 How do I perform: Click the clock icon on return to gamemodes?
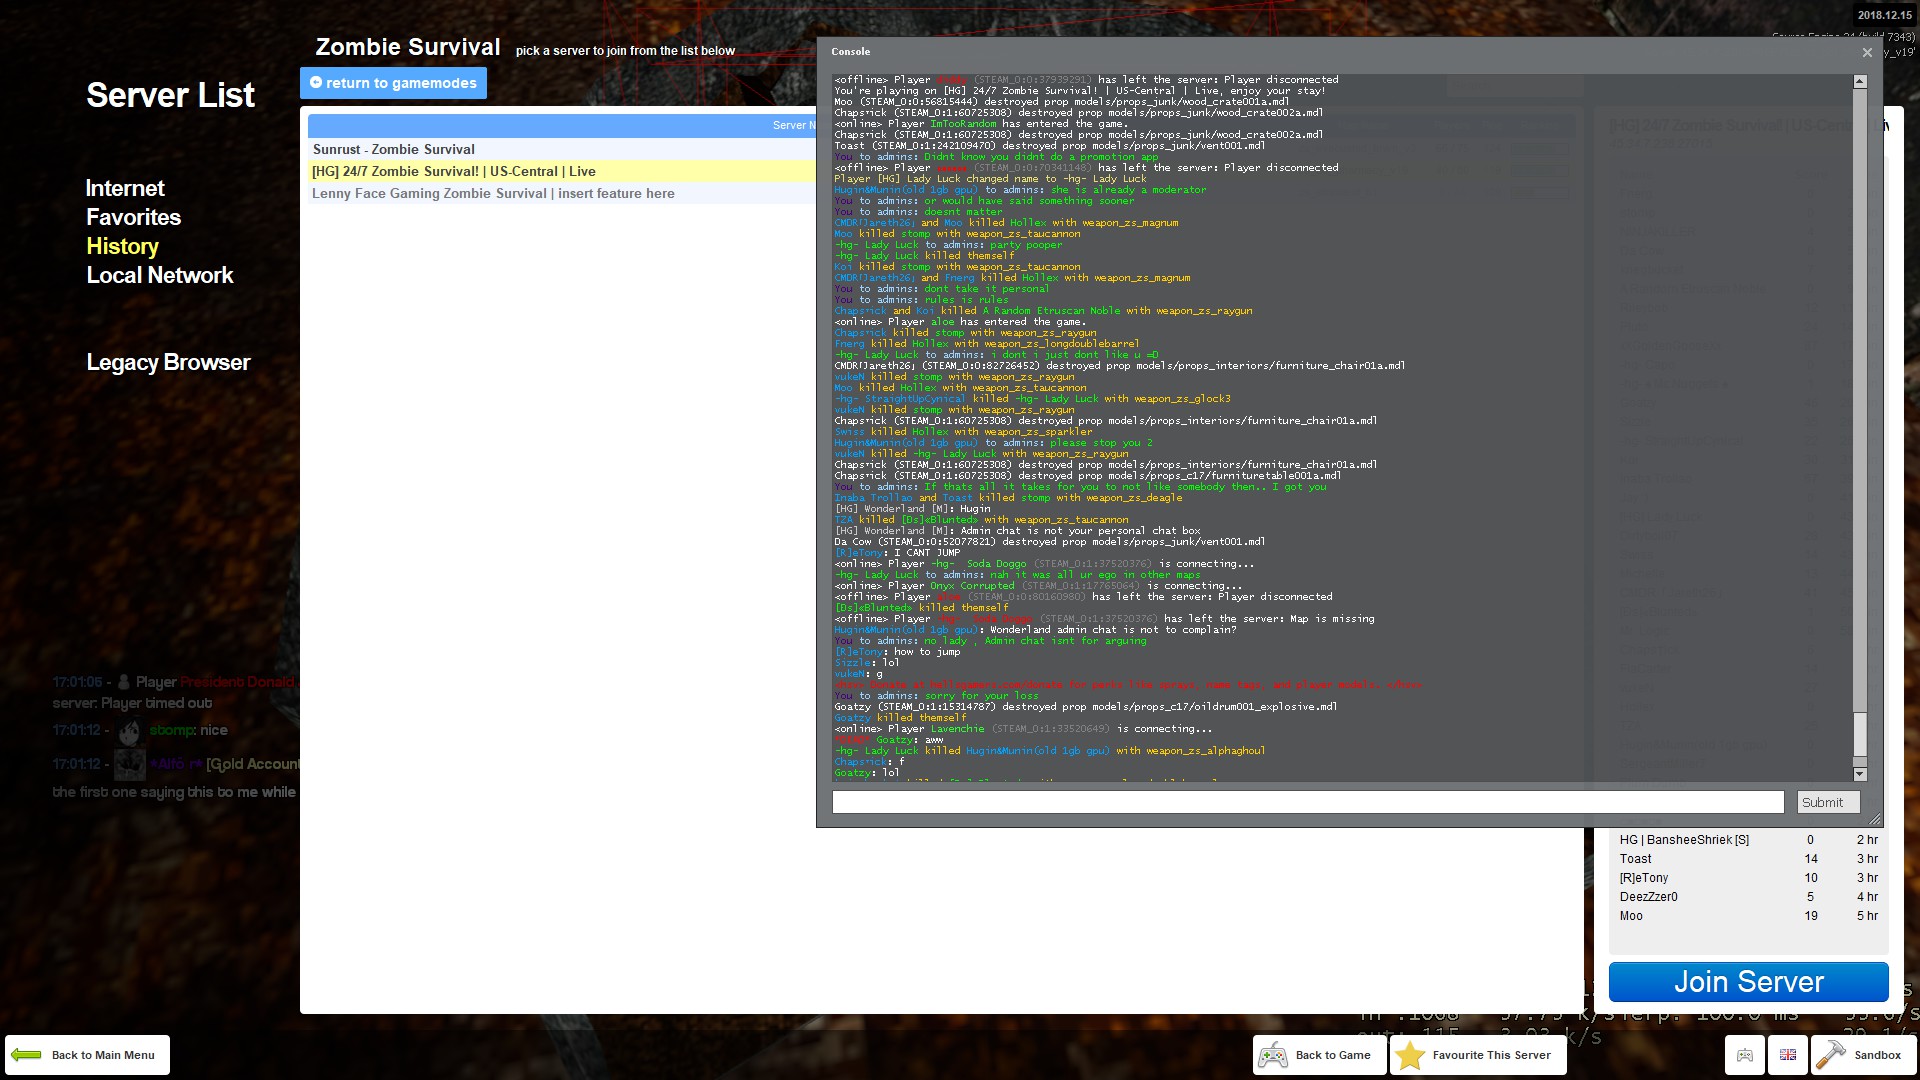point(316,82)
